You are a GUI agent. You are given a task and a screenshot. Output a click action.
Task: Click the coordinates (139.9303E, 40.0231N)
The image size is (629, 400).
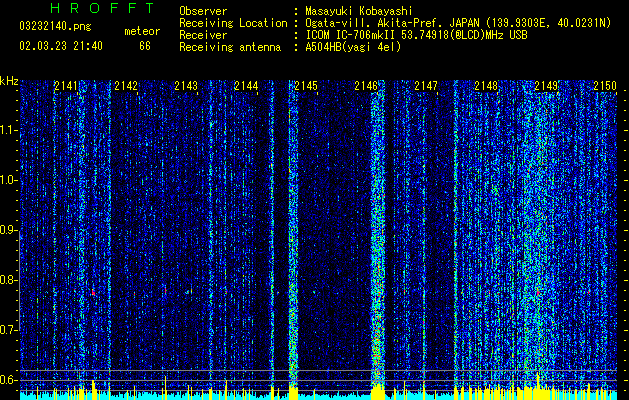[550, 23]
